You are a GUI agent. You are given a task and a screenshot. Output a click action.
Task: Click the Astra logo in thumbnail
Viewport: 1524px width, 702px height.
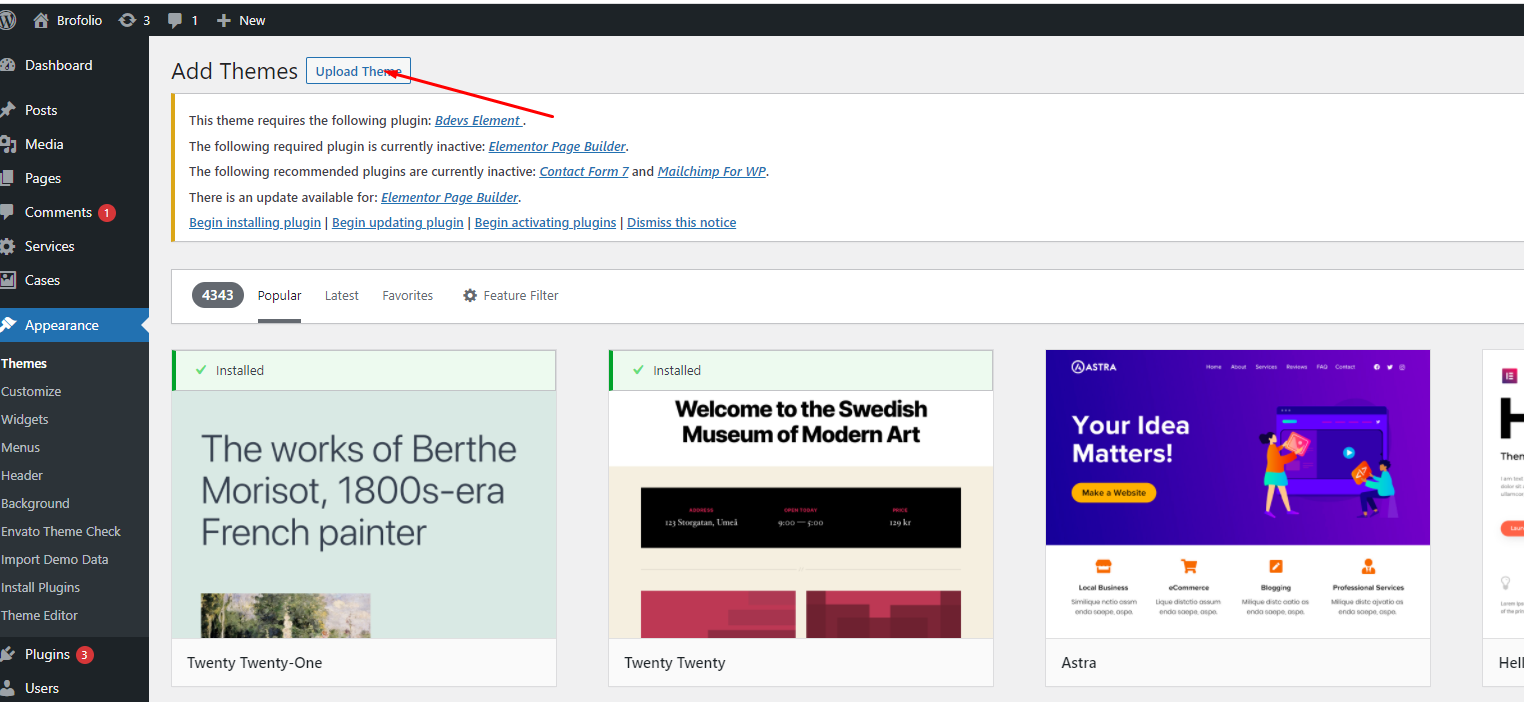(1095, 367)
